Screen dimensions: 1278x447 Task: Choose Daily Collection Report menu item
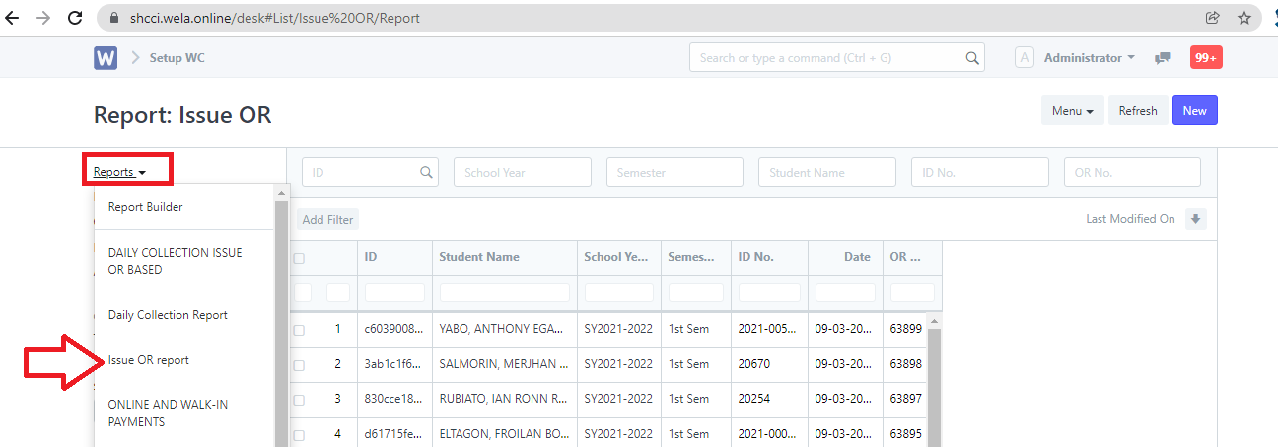167,315
